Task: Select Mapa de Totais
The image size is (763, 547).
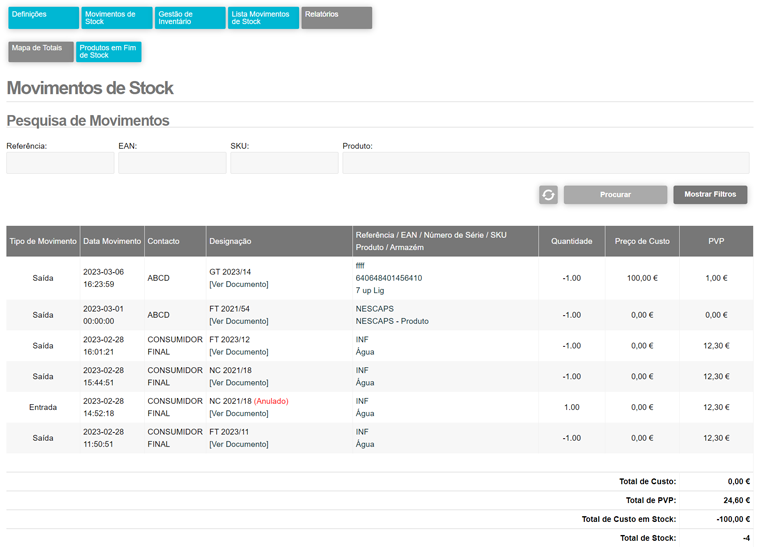Action: [41, 51]
